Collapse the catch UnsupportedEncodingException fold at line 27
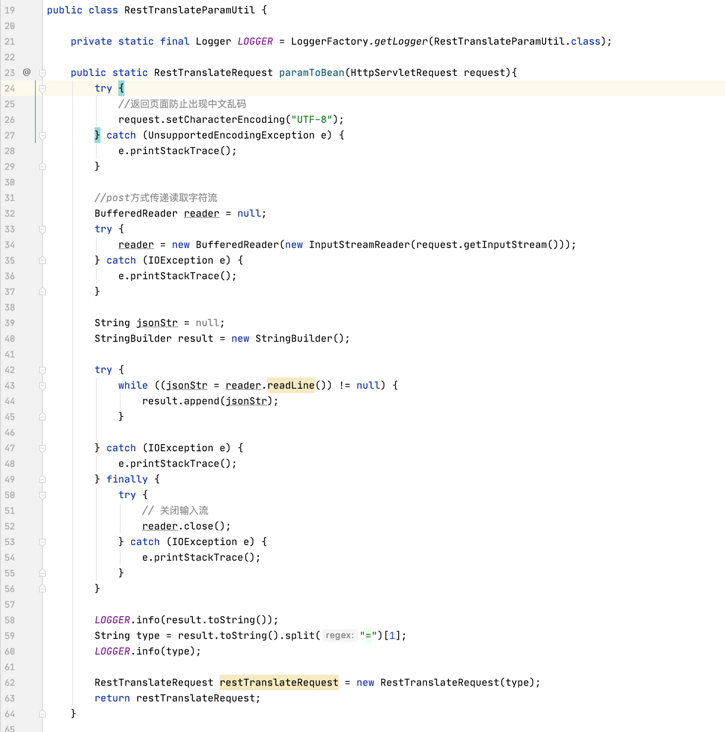Screen dimensions: 725x732 point(42,135)
